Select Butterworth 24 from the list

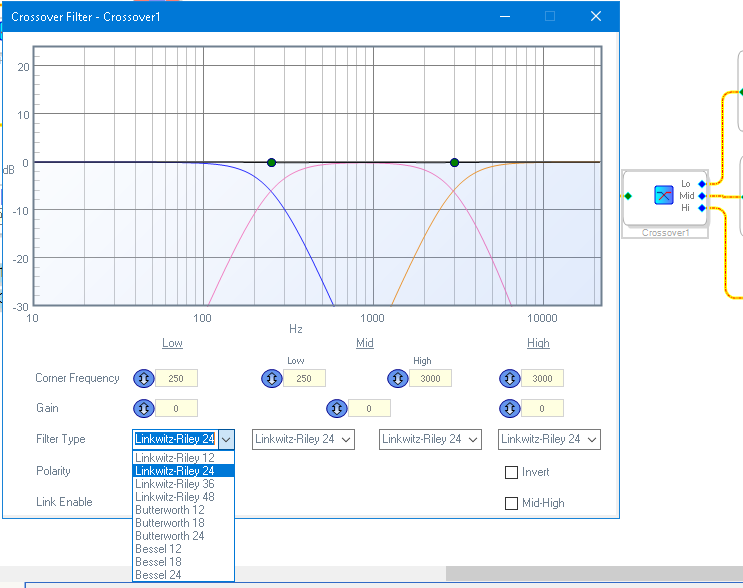tap(183, 536)
